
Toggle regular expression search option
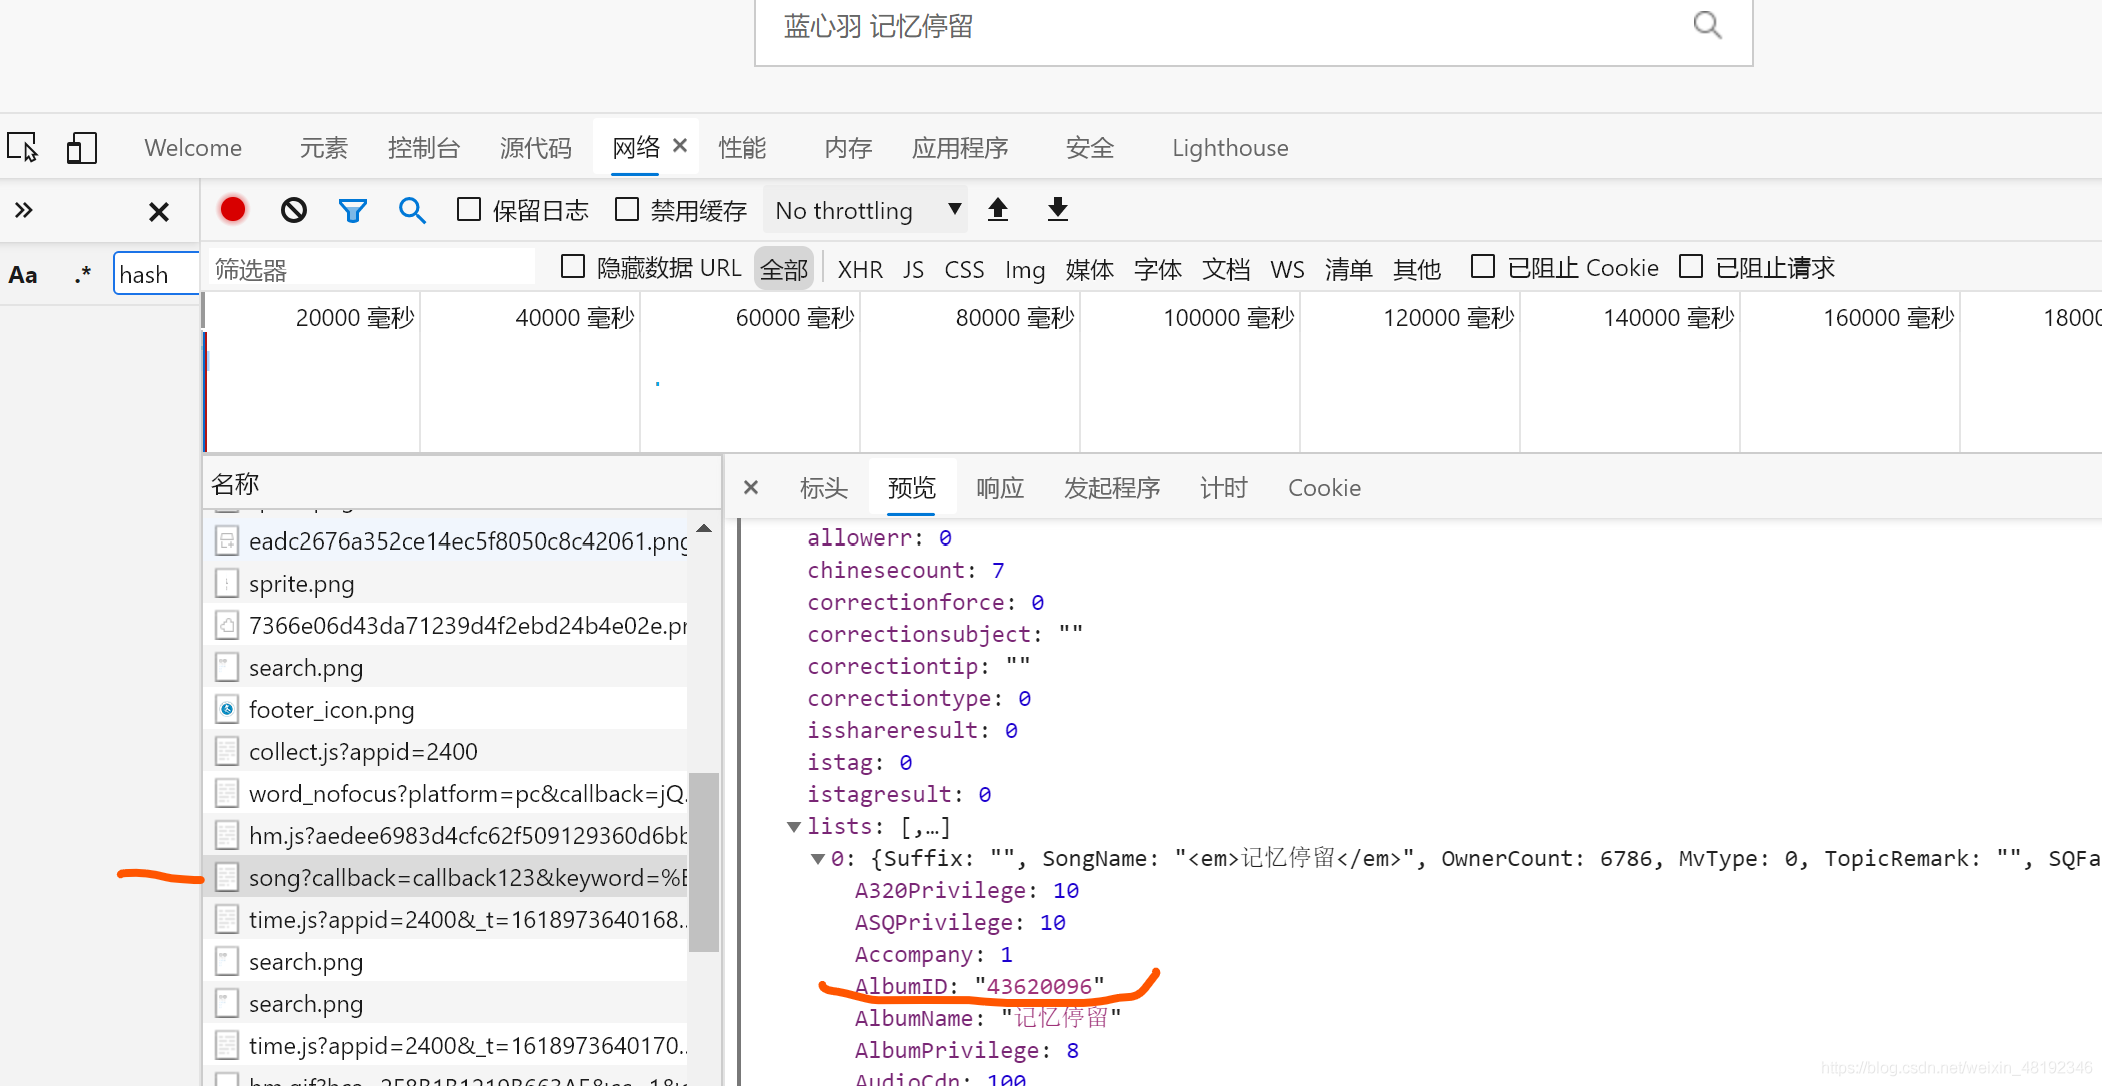(x=83, y=275)
